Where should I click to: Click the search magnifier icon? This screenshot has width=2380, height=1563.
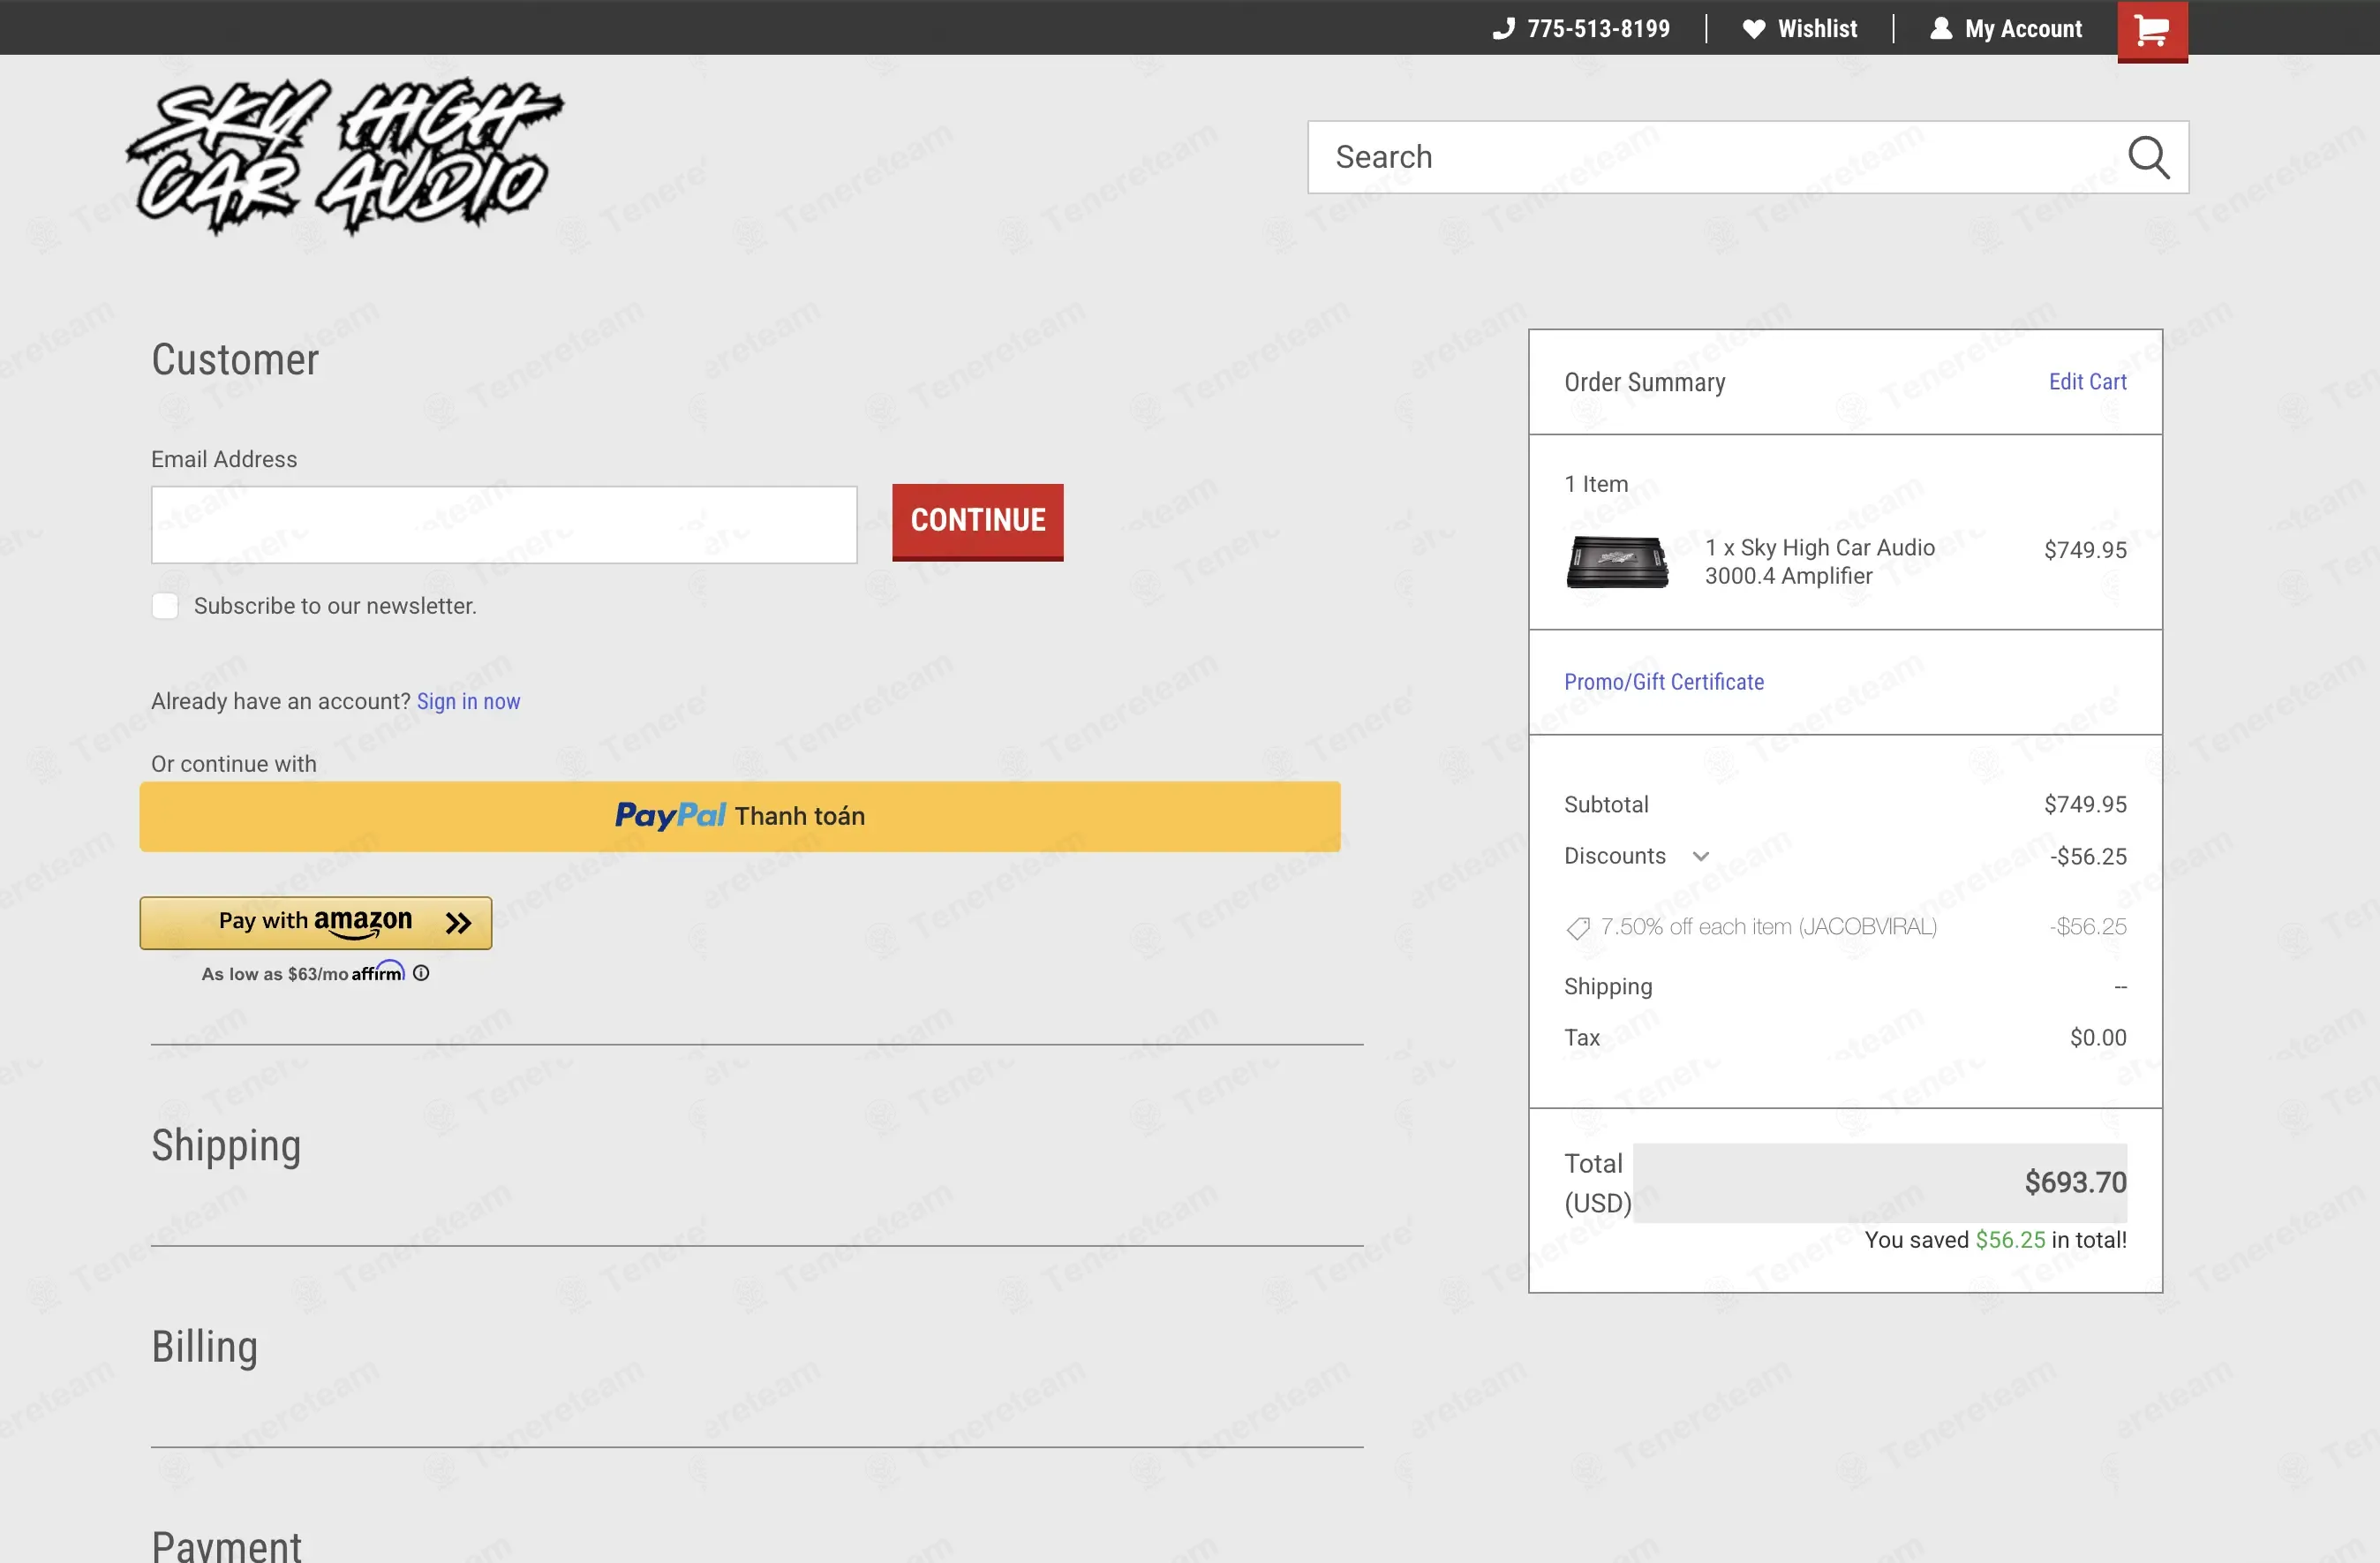(x=2148, y=157)
